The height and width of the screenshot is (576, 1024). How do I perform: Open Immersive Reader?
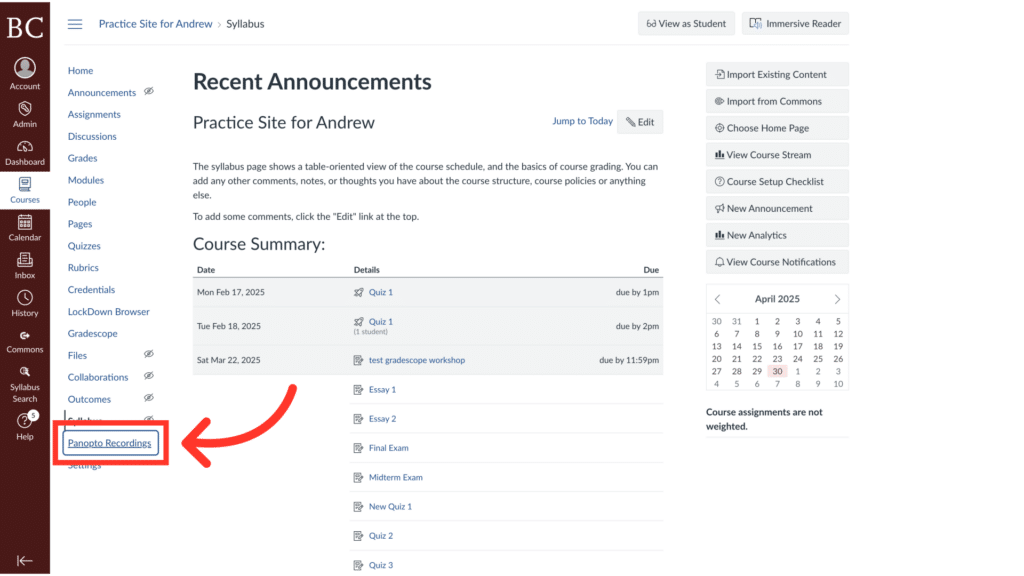[x=795, y=24]
